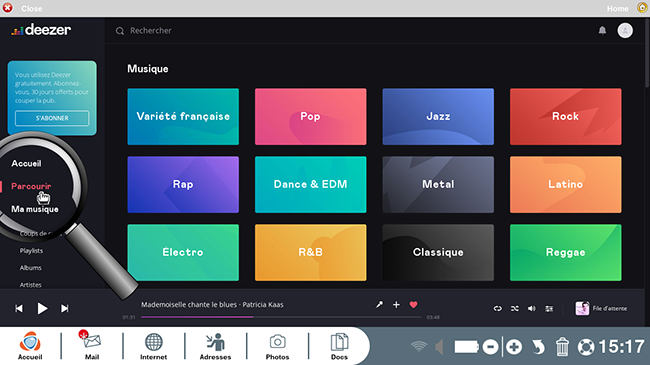Click the player volume speaker icon

coord(531,309)
